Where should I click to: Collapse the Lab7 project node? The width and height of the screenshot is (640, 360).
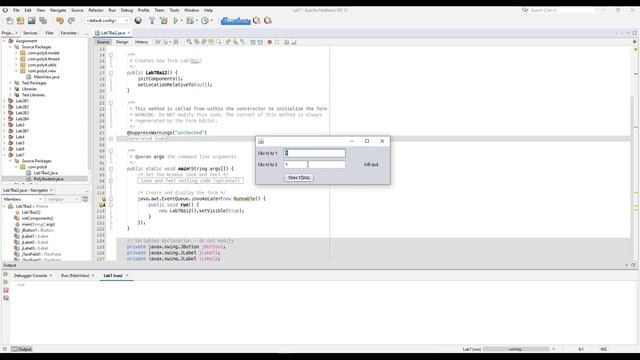tap(4, 155)
